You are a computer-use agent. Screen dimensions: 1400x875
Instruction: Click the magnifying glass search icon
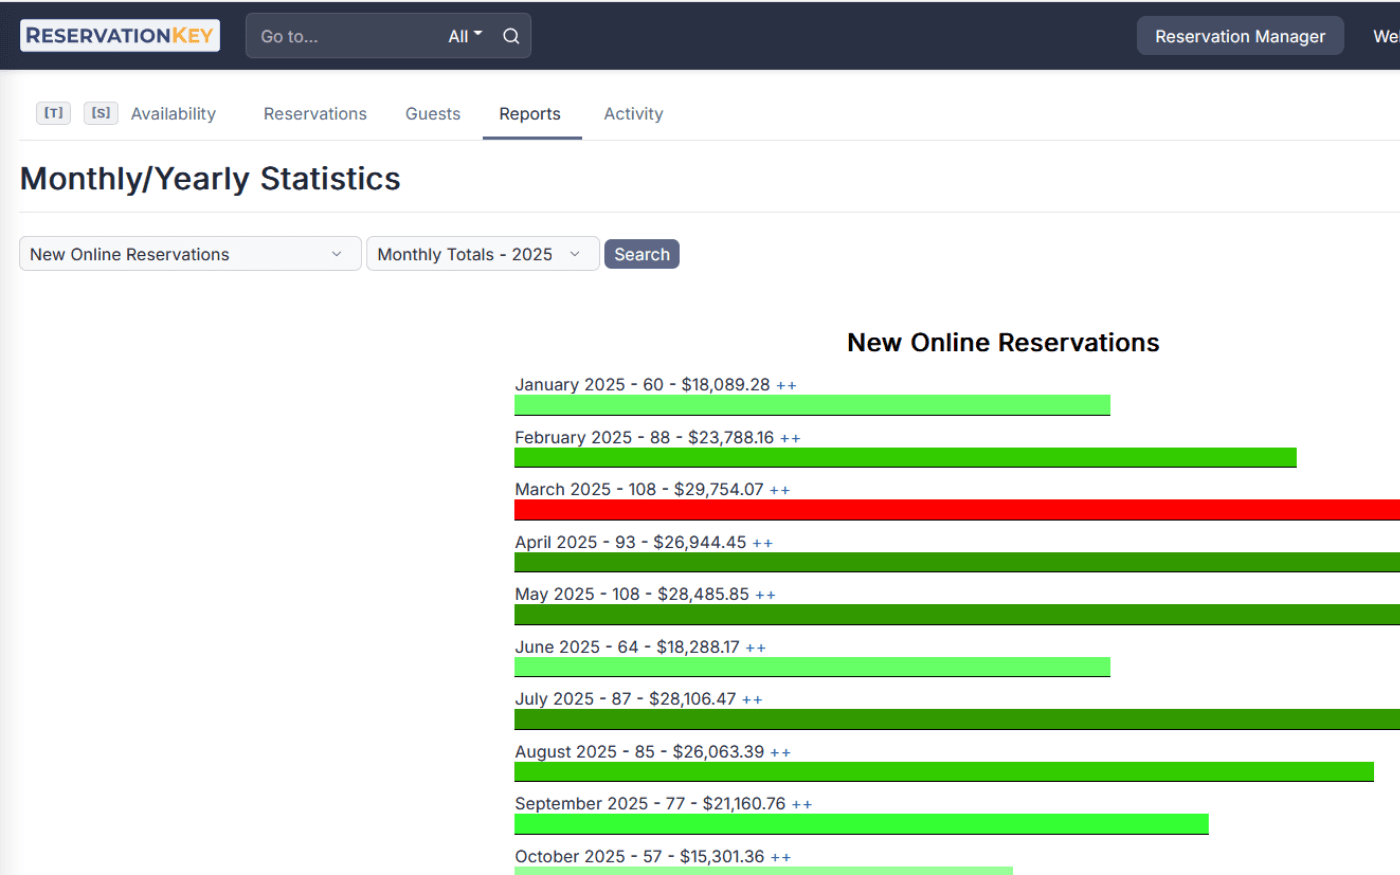click(x=511, y=35)
